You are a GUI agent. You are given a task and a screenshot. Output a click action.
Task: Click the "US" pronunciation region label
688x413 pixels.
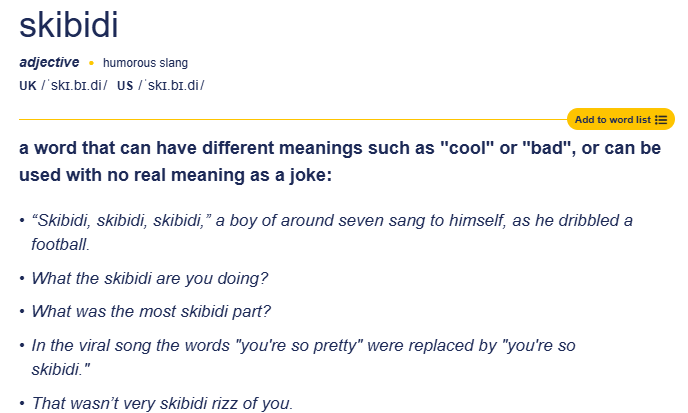(125, 86)
